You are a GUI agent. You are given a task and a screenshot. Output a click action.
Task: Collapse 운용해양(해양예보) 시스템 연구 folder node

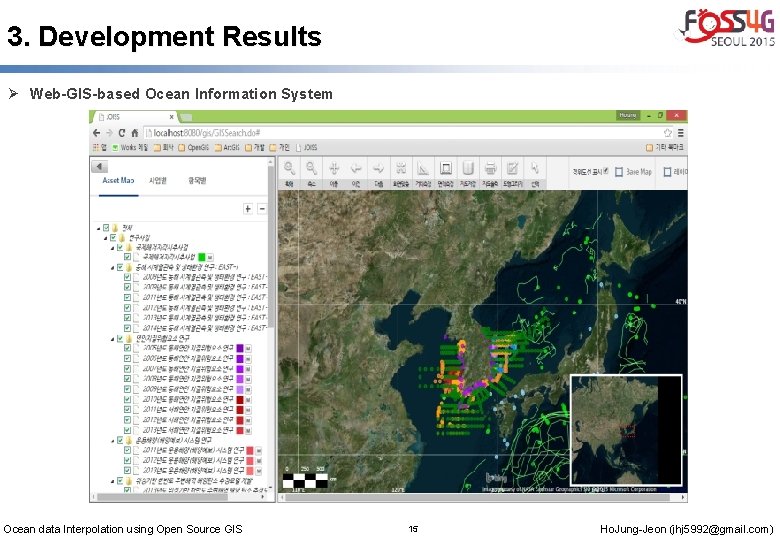tap(112, 441)
